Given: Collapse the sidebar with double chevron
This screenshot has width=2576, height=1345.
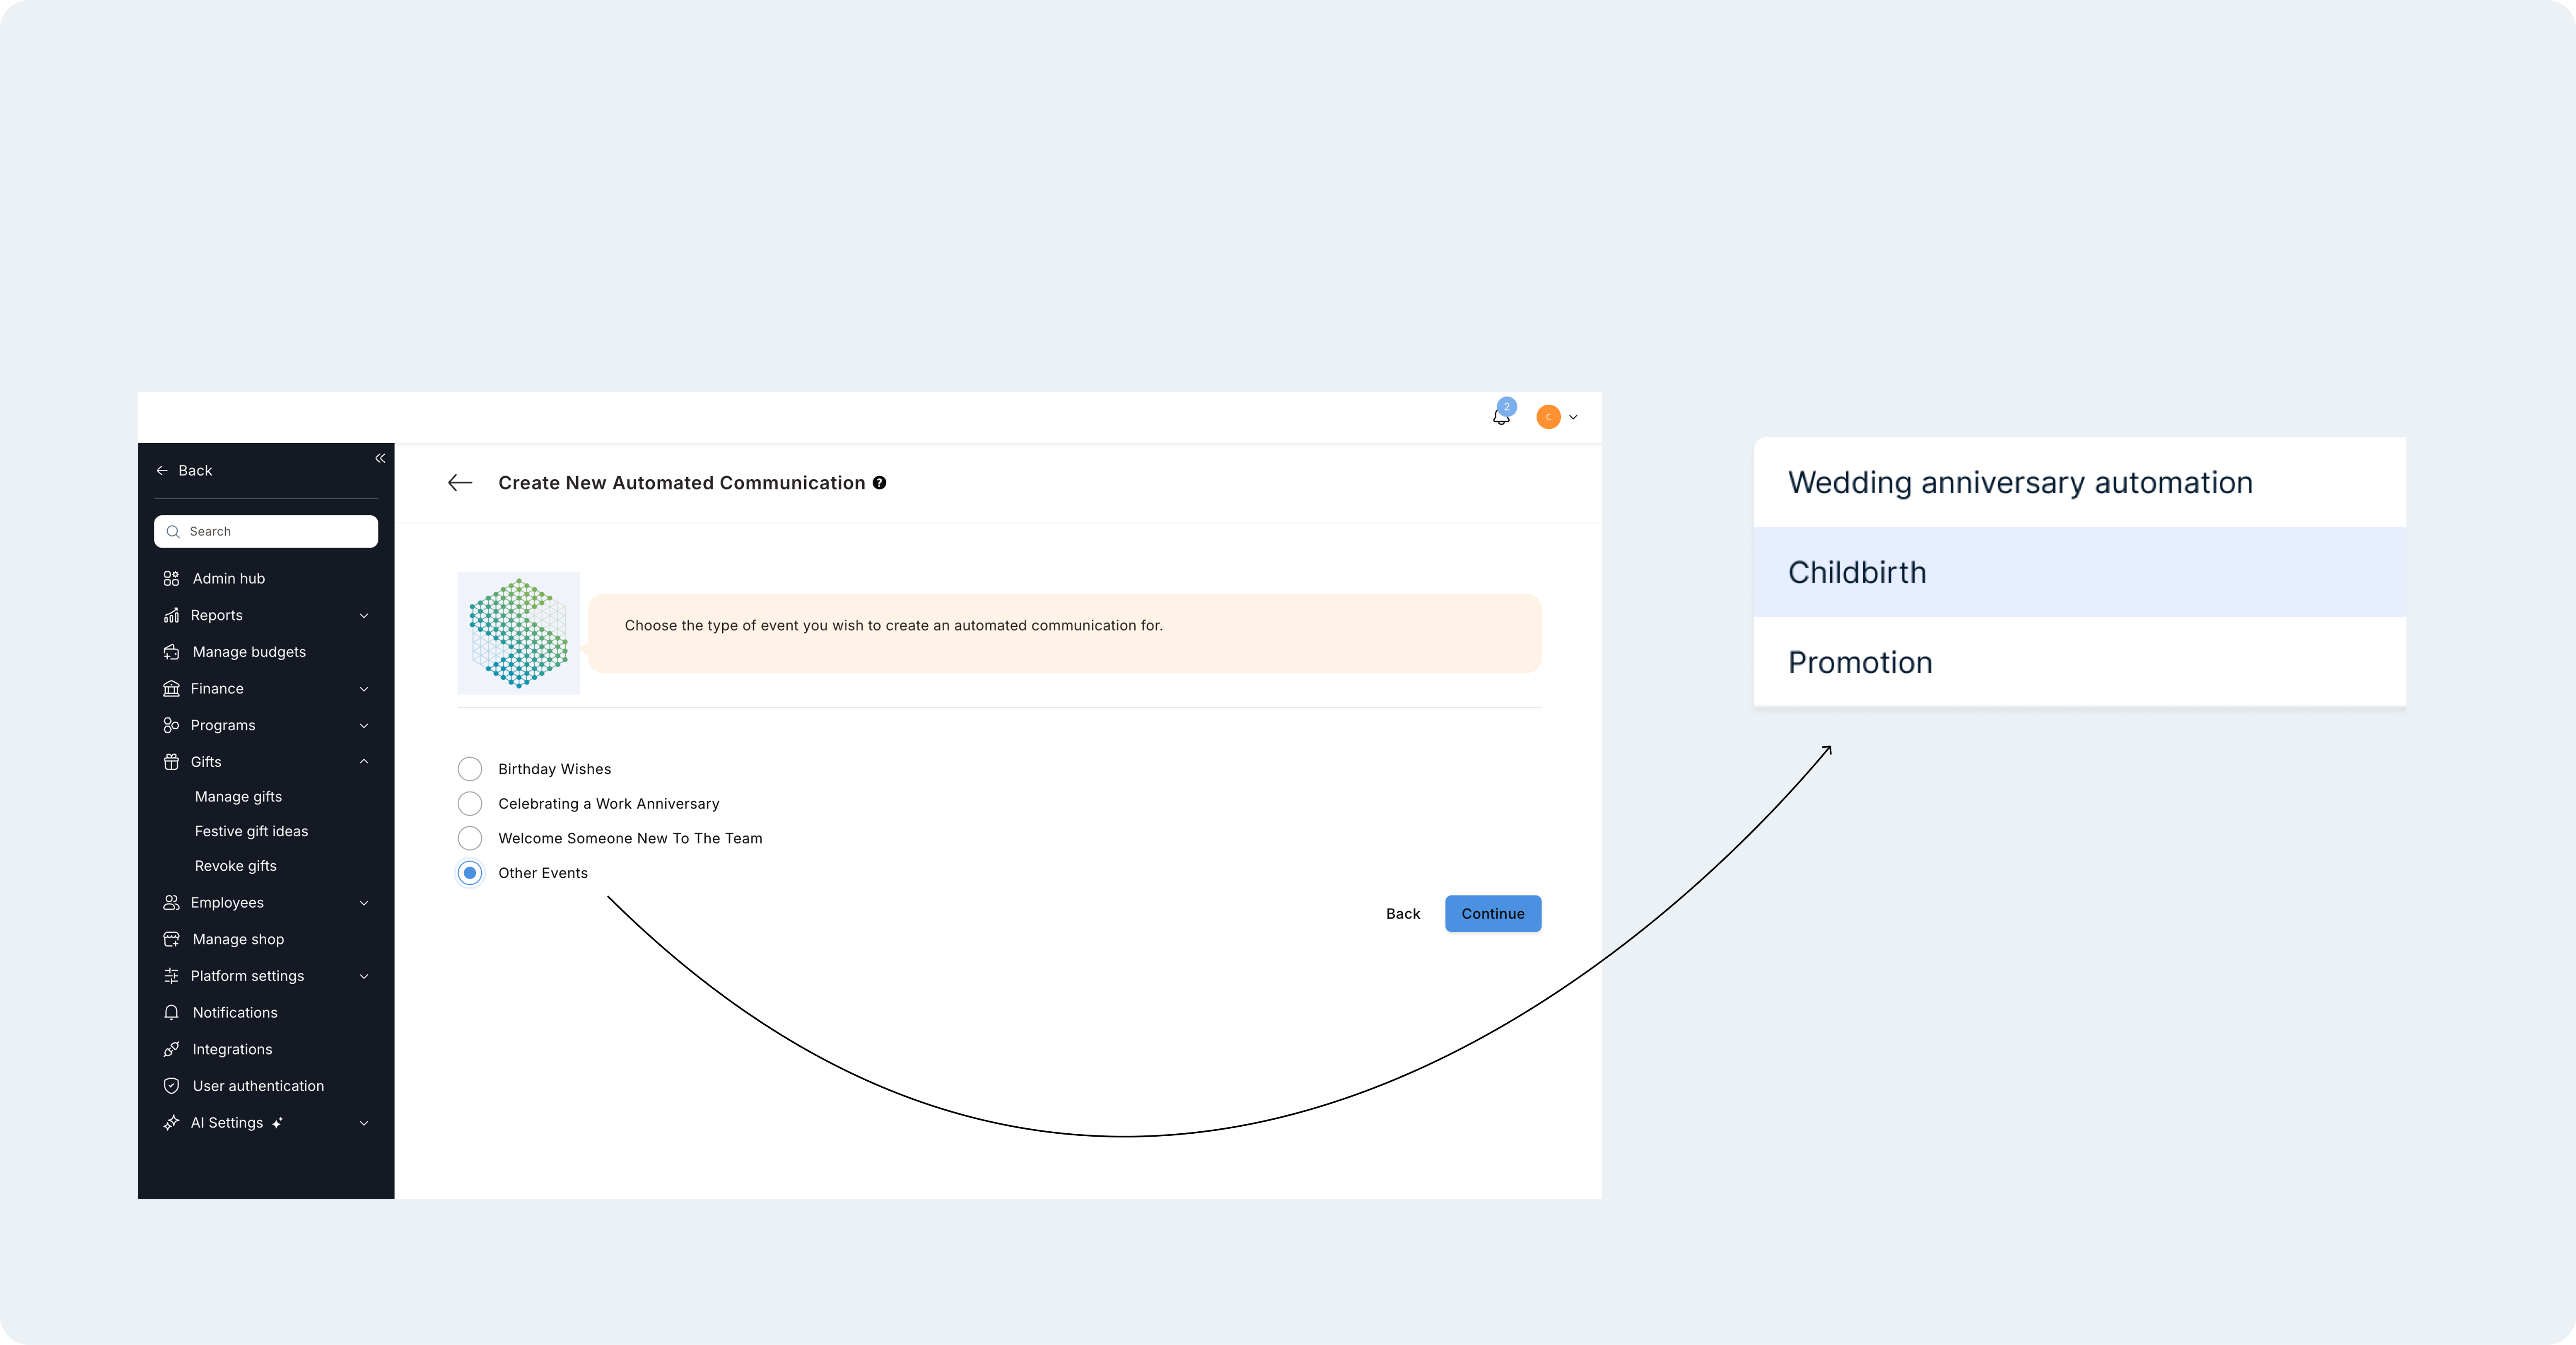Looking at the screenshot, I should (x=380, y=458).
